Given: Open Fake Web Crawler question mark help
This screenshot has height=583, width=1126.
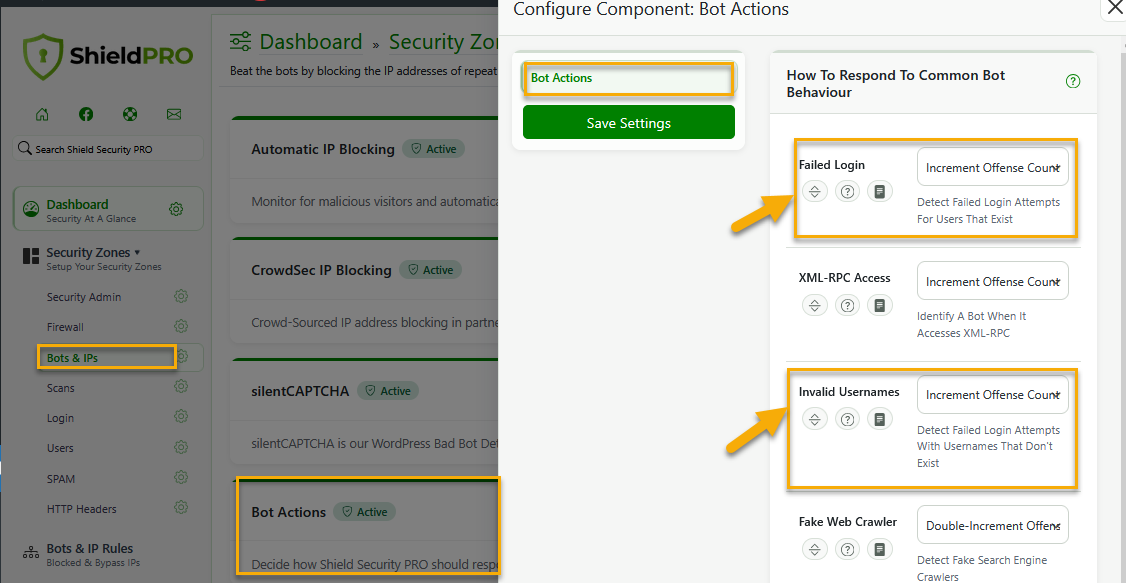Looking at the screenshot, I should [x=847, y=549].
